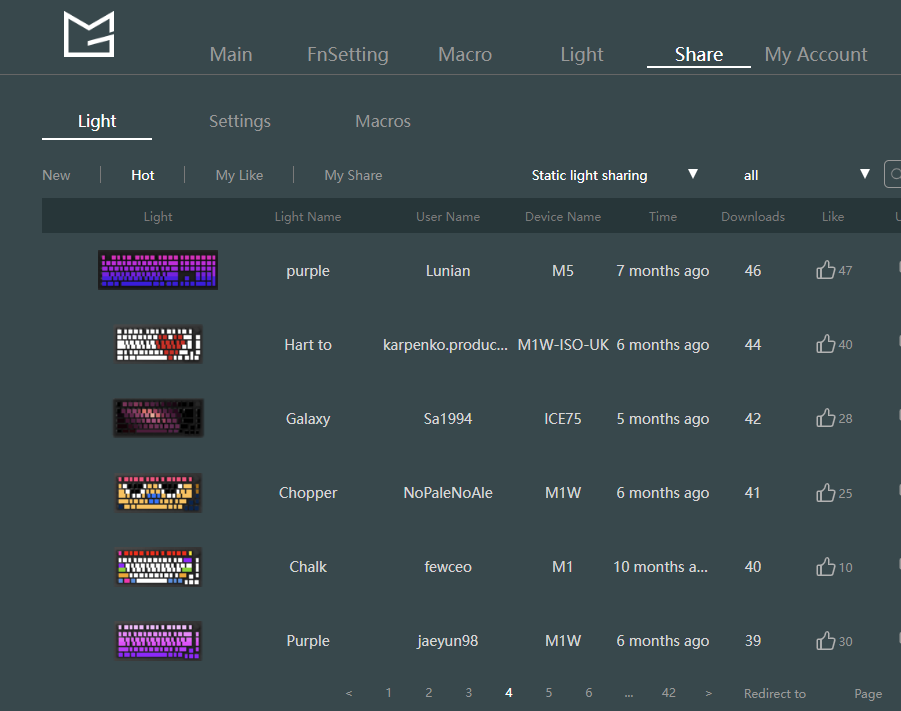Click the User Name column header
Image resolution: width=901 pixels, height=711 pixels.
448,217
